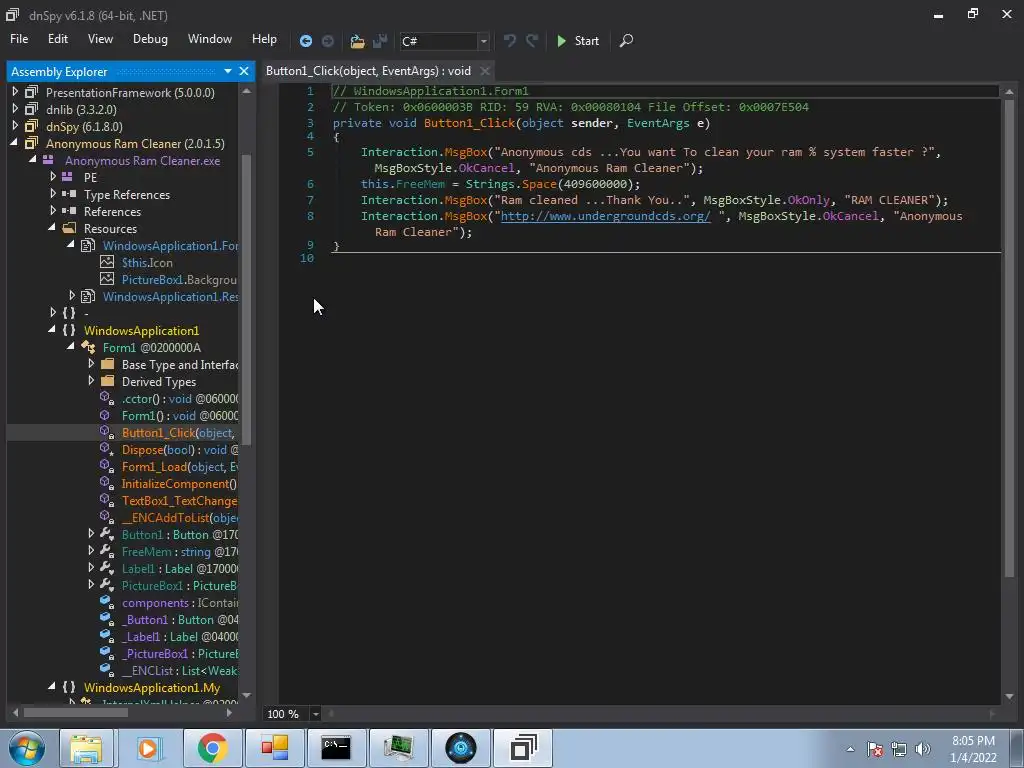Viewport: 1024px width, 768px height.
Task: Click the Assembly Explorer horizontal scrollbar
Action: [x=75, y=712]
